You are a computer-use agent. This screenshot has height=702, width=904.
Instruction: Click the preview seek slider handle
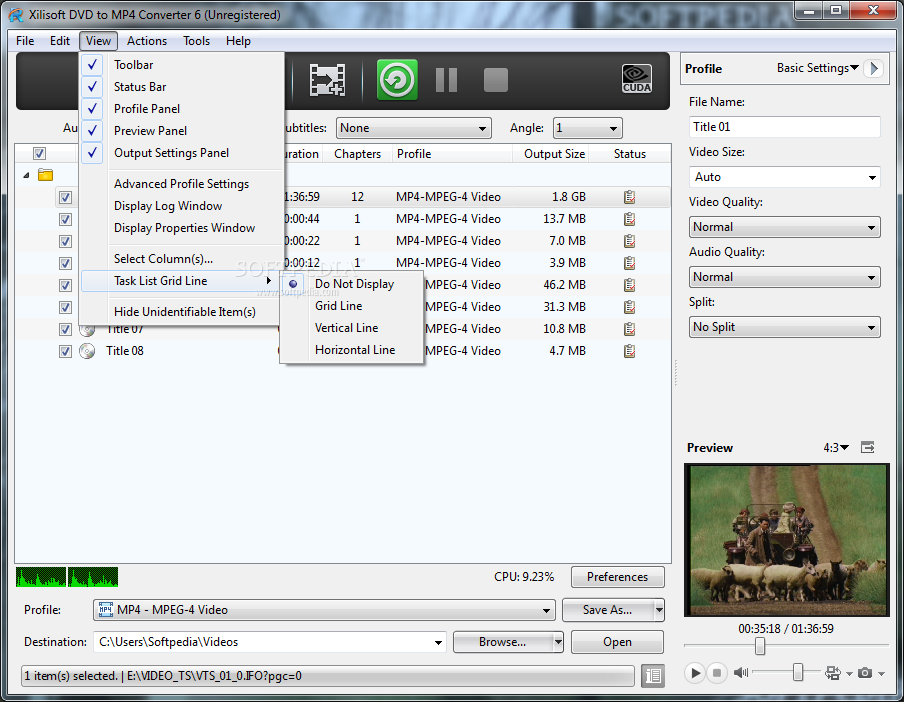click(760, 646)
